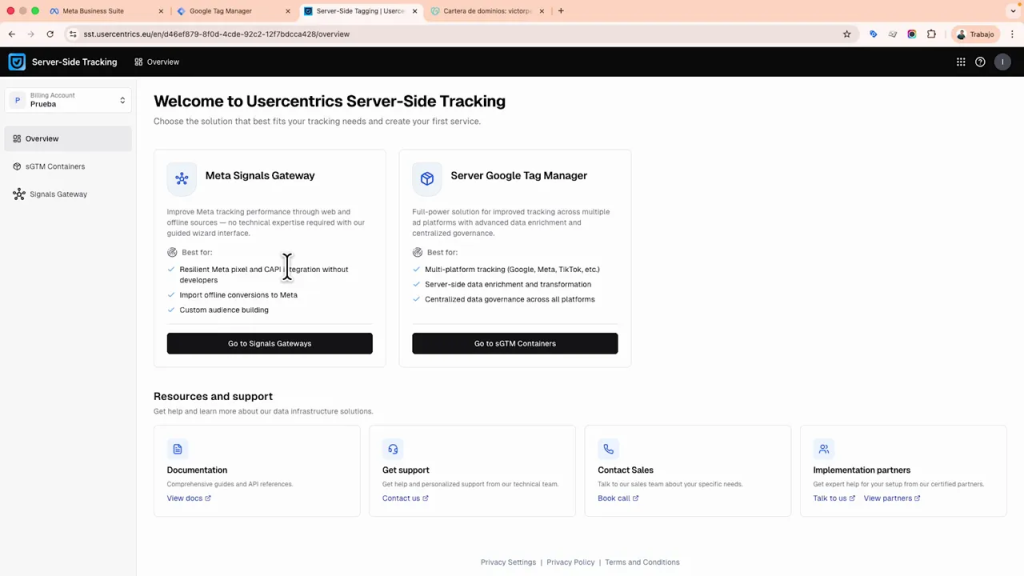Click the Documentation card icon
Screen dimensions: 1024x576
[178, 449]
